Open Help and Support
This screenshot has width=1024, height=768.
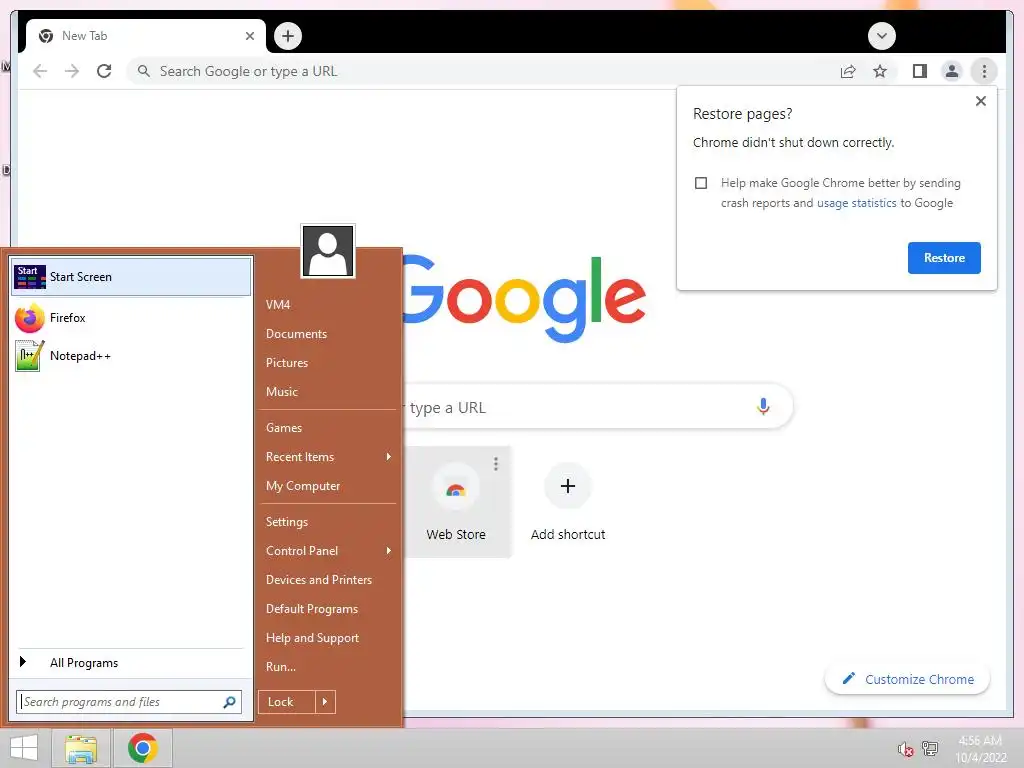312,638
